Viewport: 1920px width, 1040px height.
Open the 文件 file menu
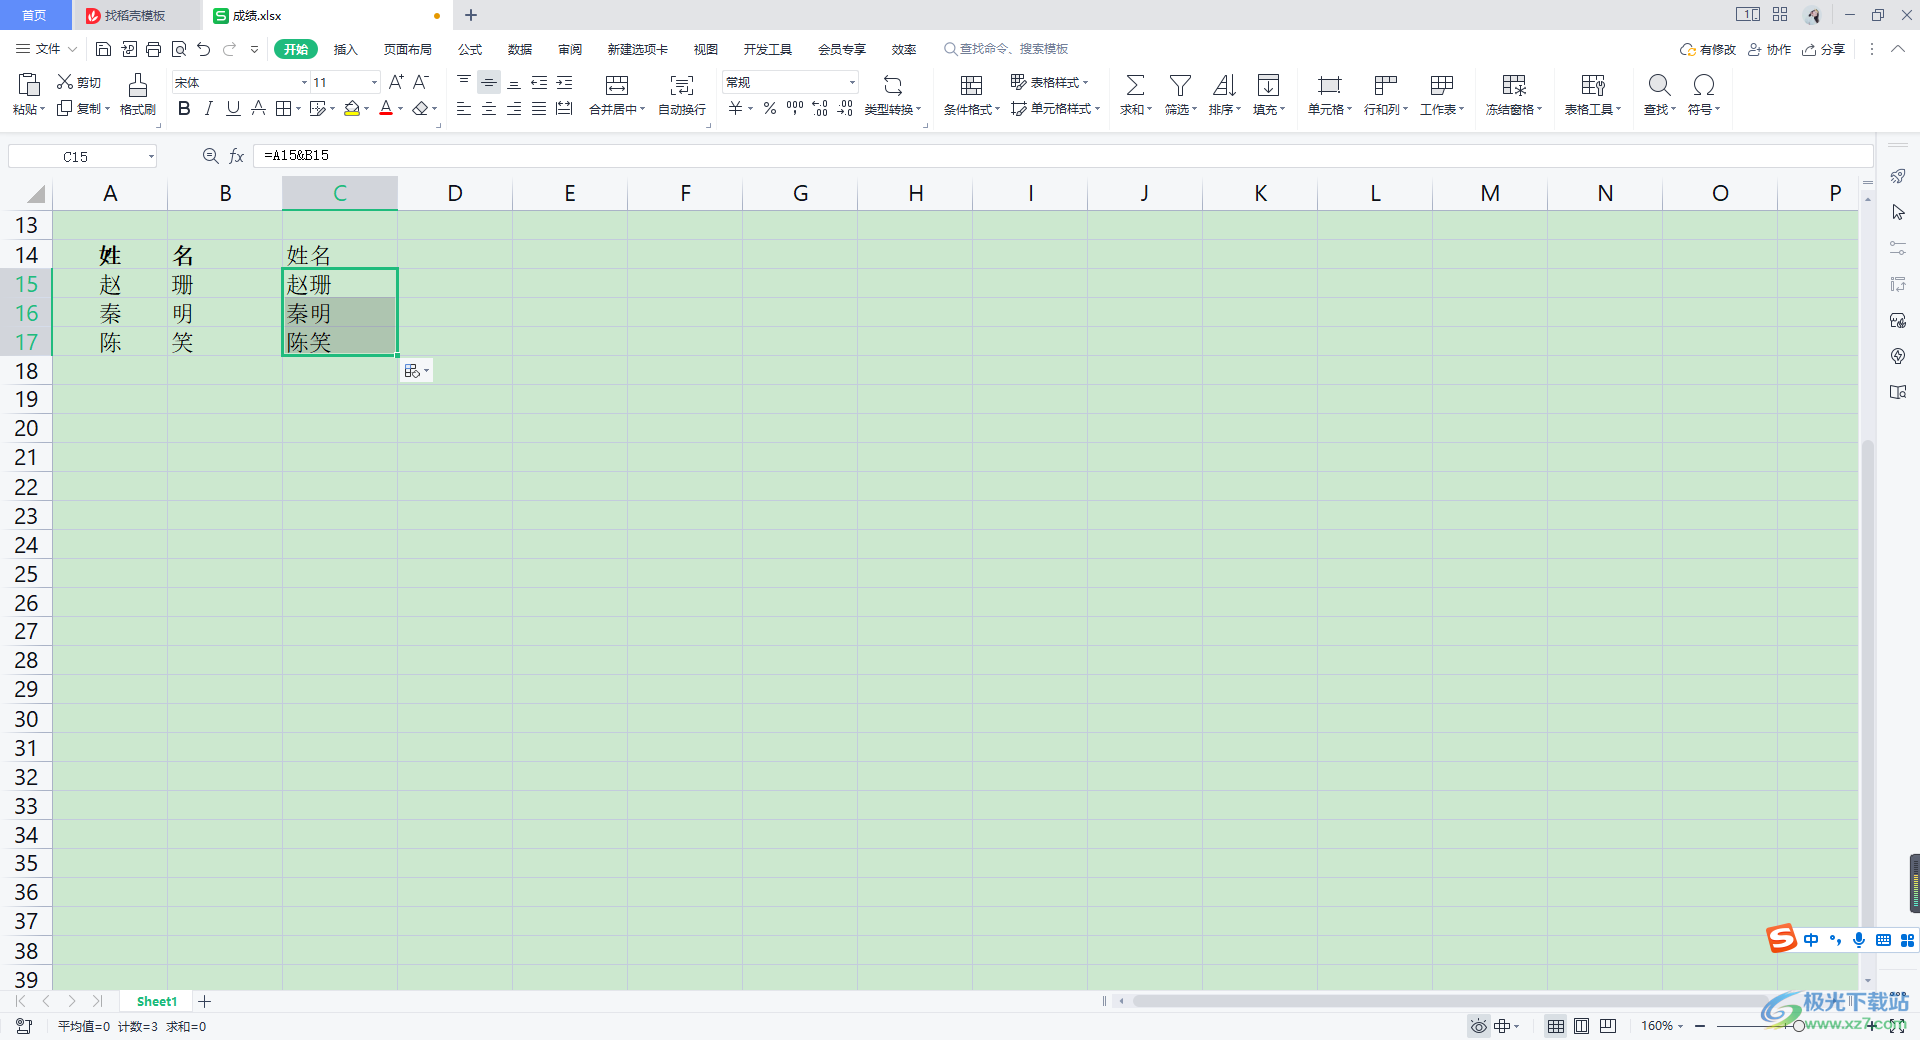coord(46,49)
